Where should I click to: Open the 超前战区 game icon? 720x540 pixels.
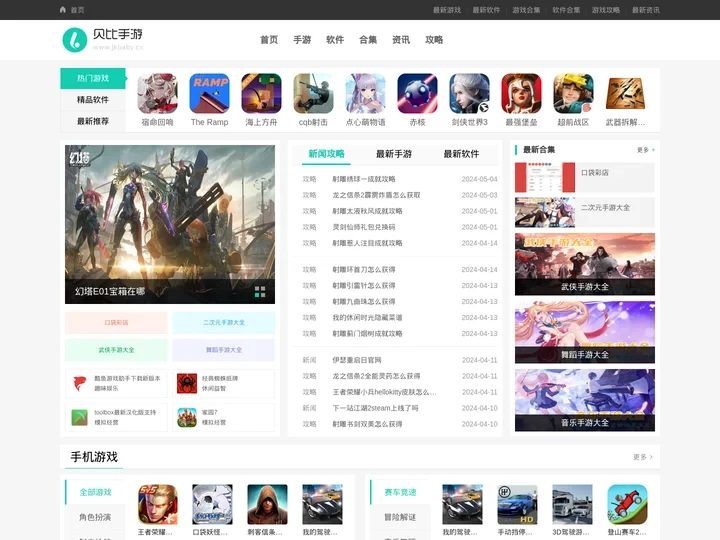[x=574, y=94]
